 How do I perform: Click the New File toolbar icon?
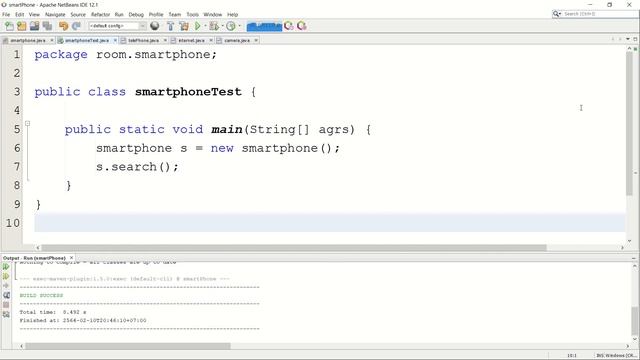pyautogui.click(x=9, y=26)
